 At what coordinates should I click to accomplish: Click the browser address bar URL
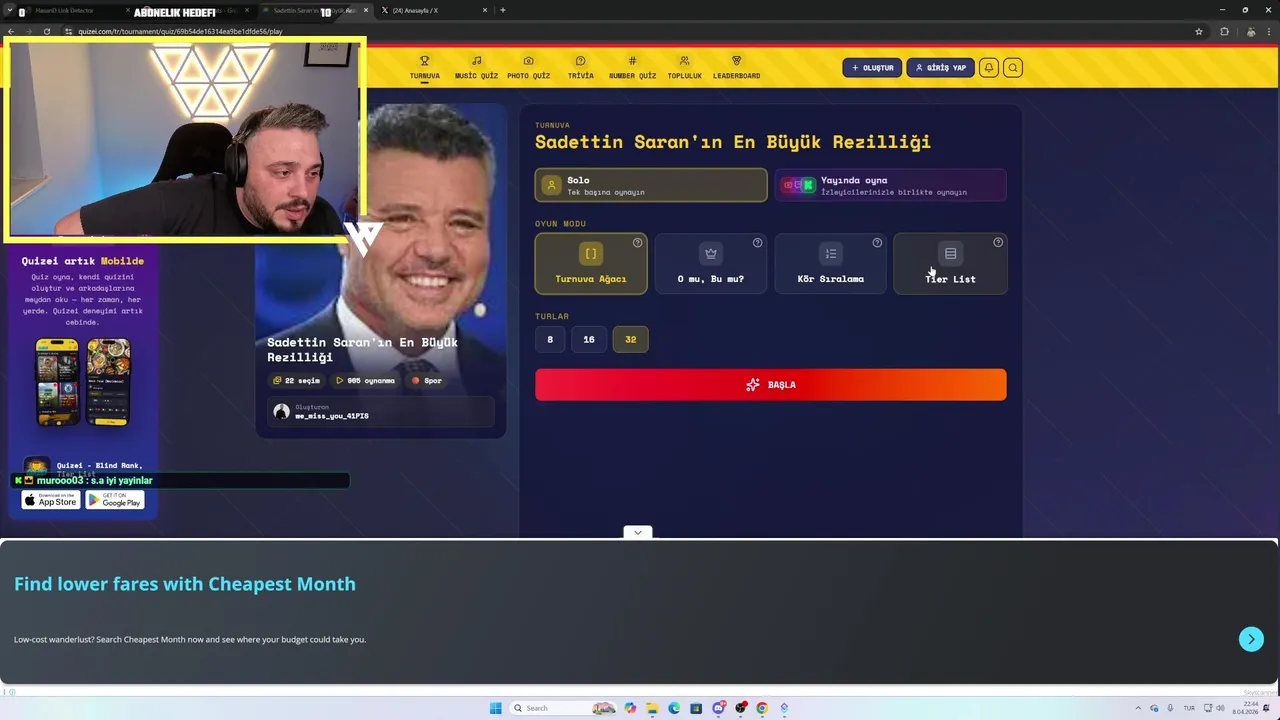click(180, 31)
